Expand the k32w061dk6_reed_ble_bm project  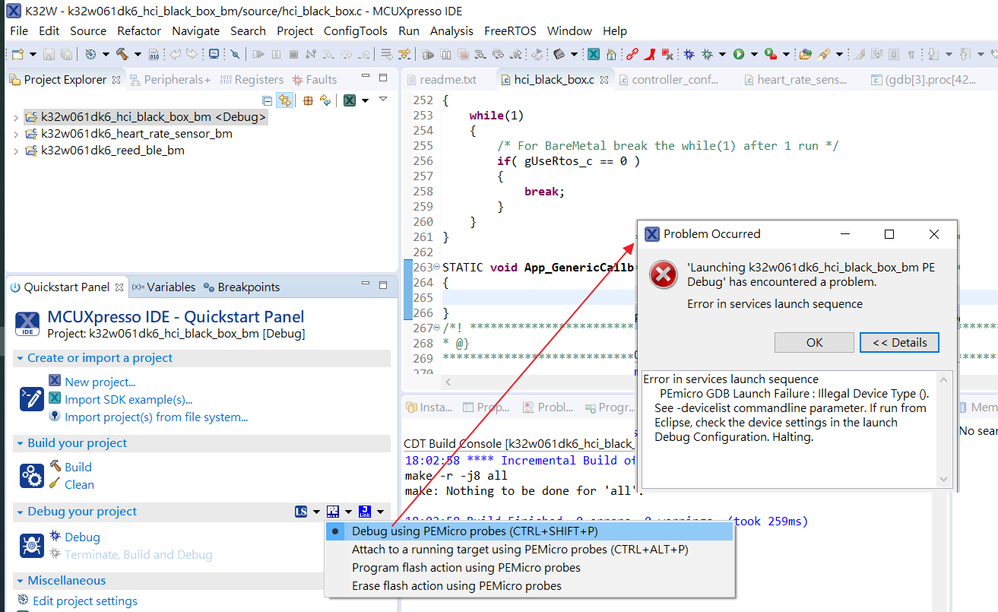[x=15, y=151]
